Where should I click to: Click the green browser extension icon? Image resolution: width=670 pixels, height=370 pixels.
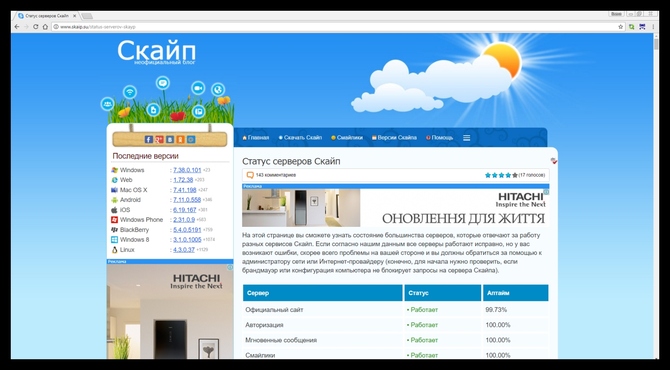[632, 26]
